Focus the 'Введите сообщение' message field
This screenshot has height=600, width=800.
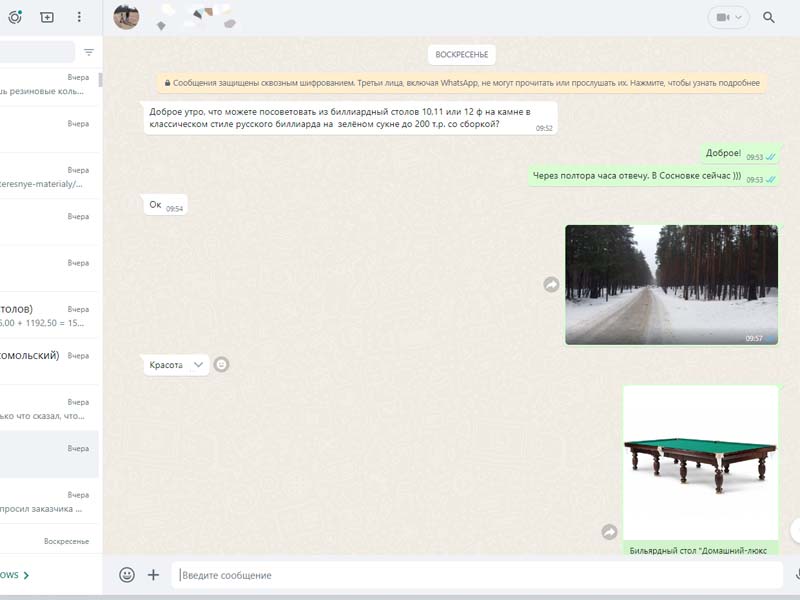pos(477,575)
